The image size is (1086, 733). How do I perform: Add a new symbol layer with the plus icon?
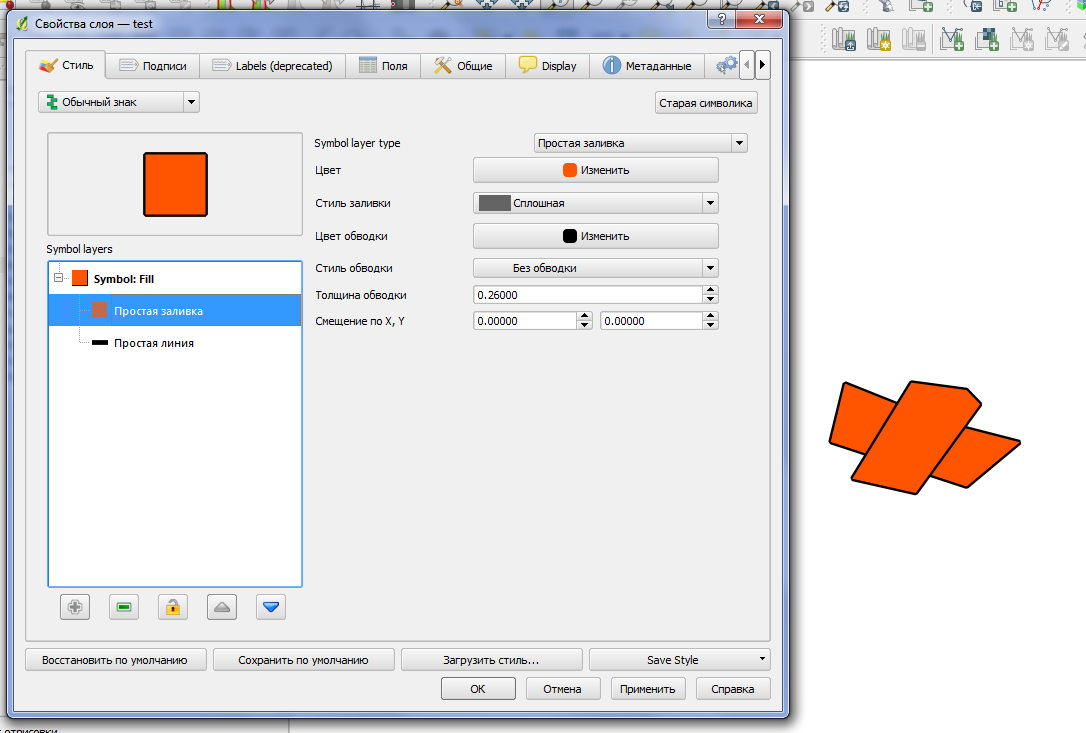click(x=75, y=606)
